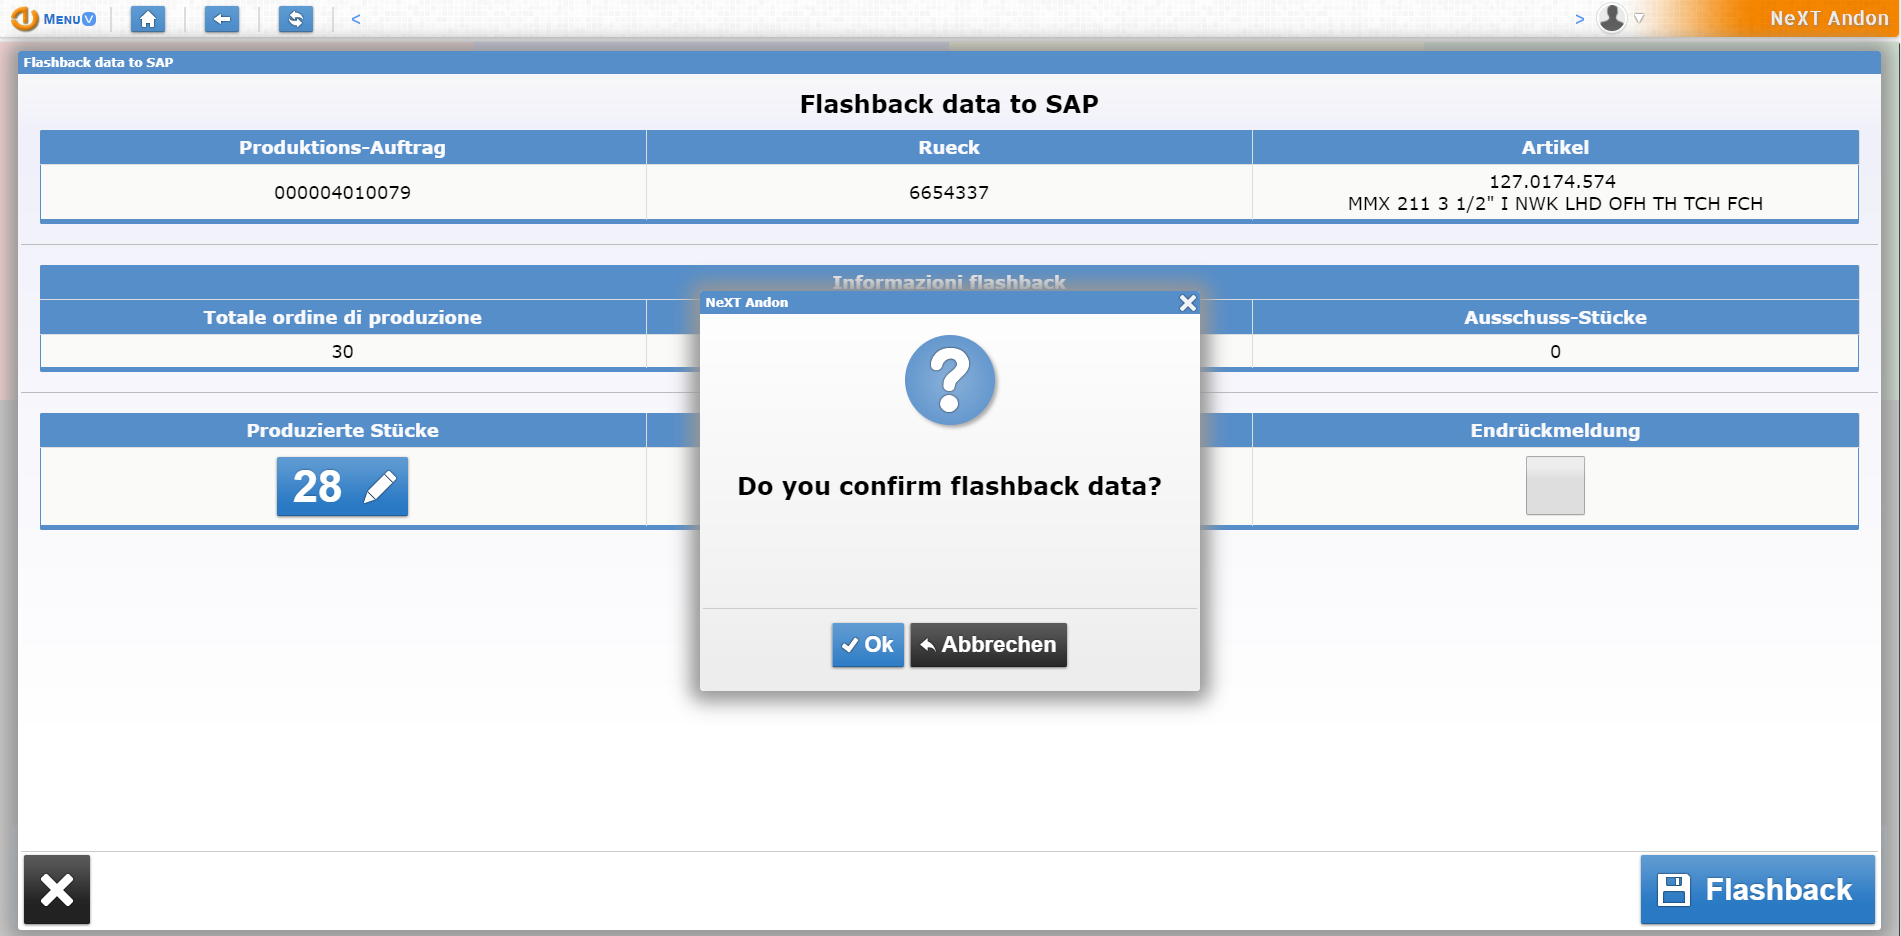Image resolution: width=1901 pixels, height=936 pixels.
Task: Click the back arrow toolbar icon
Action: 221,18
